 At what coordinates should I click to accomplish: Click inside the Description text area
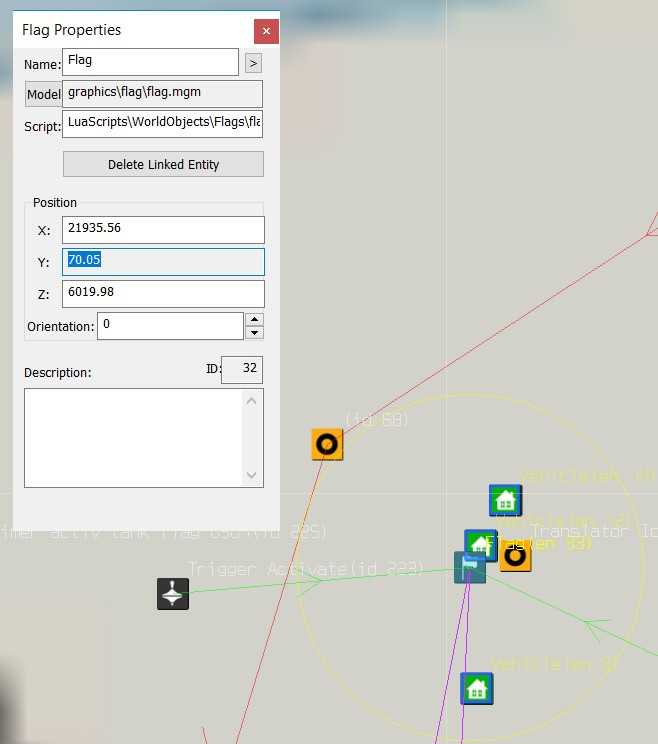click(x=133, y=437)
